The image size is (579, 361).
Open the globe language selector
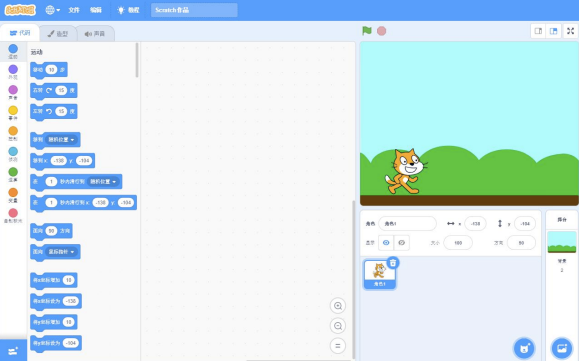52,10
